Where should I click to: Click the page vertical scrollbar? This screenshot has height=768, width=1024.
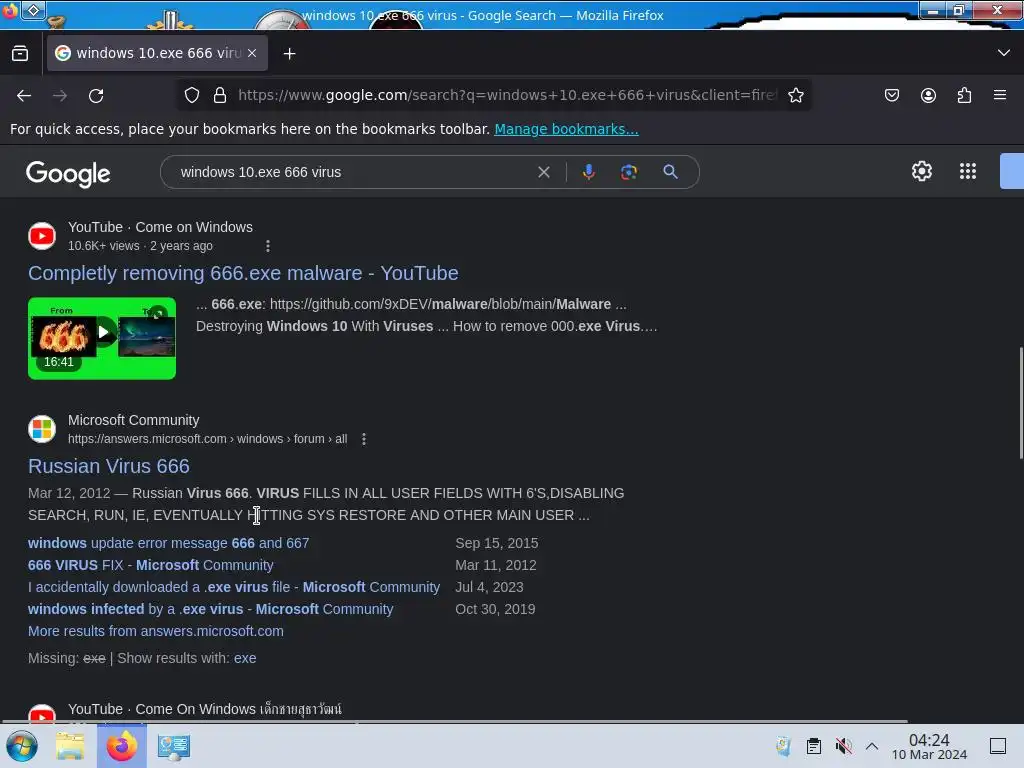[1021, 404]
